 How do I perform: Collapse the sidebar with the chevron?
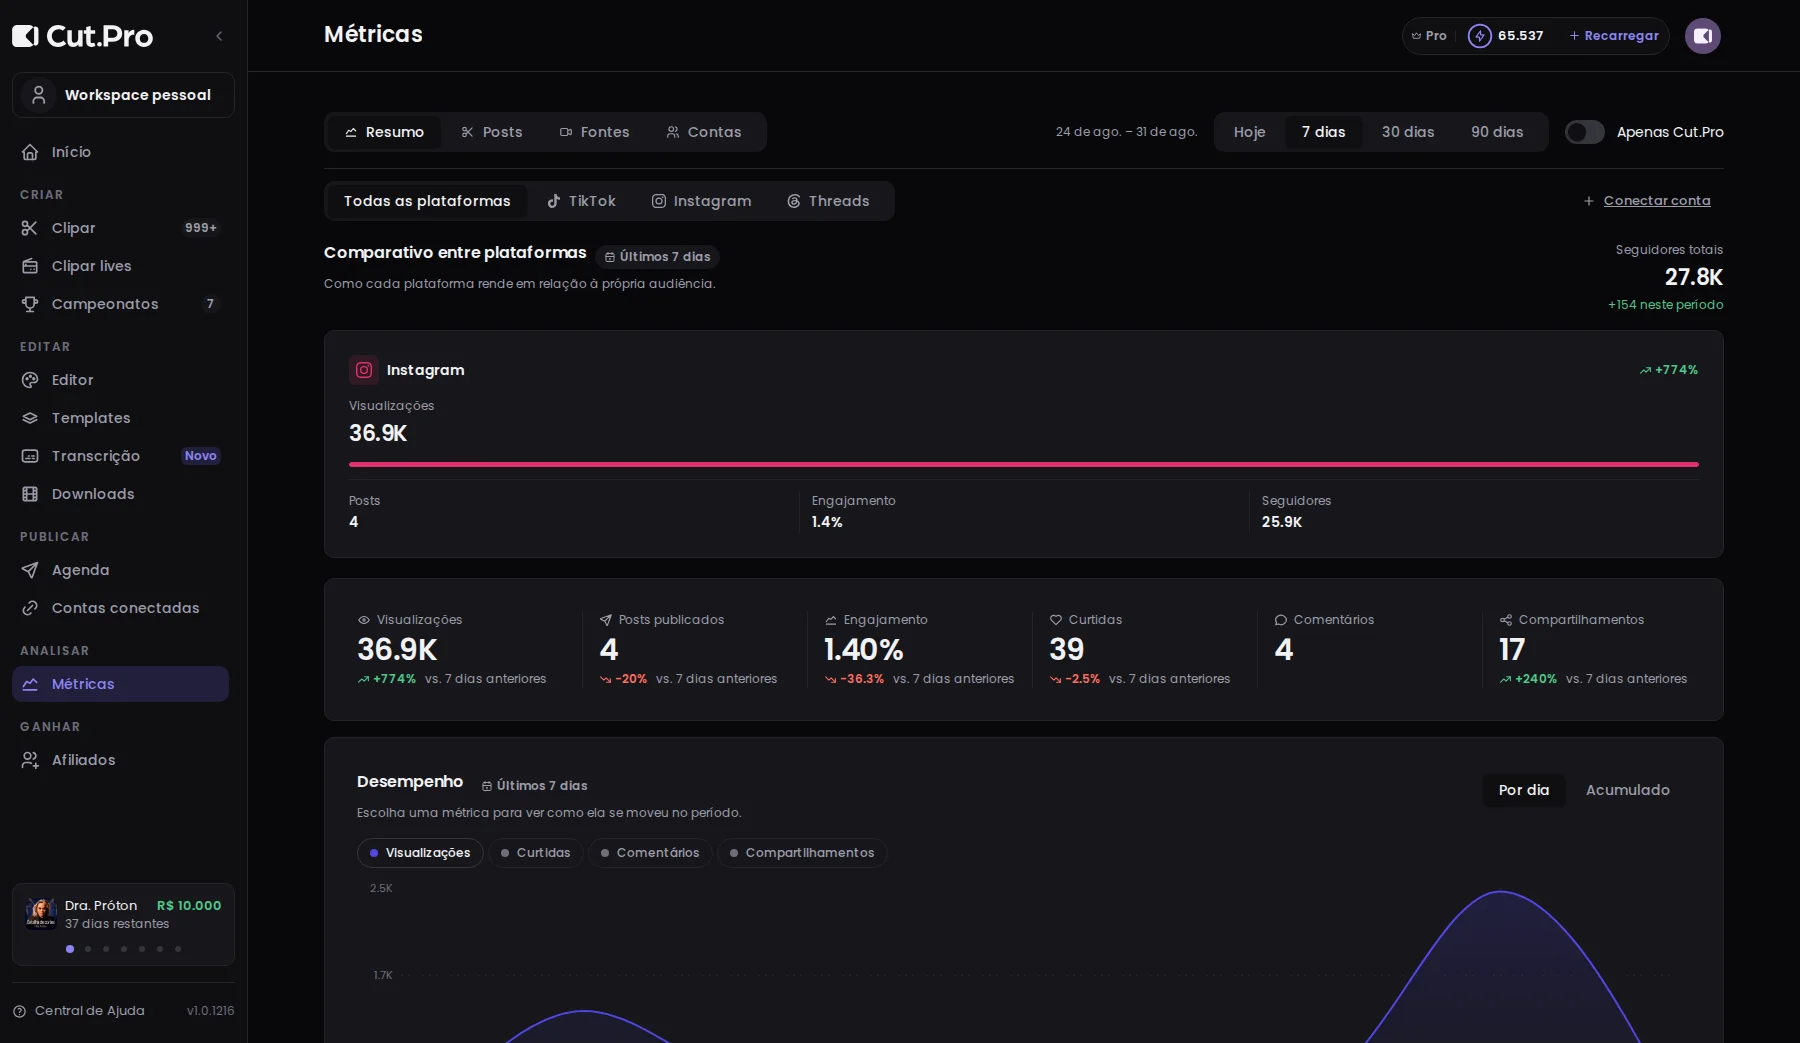pos(219,36)
